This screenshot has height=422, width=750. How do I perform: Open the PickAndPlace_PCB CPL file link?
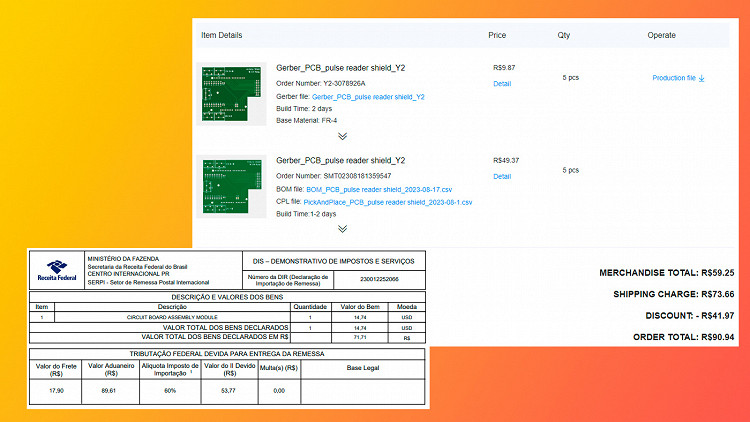pos(387,202)
